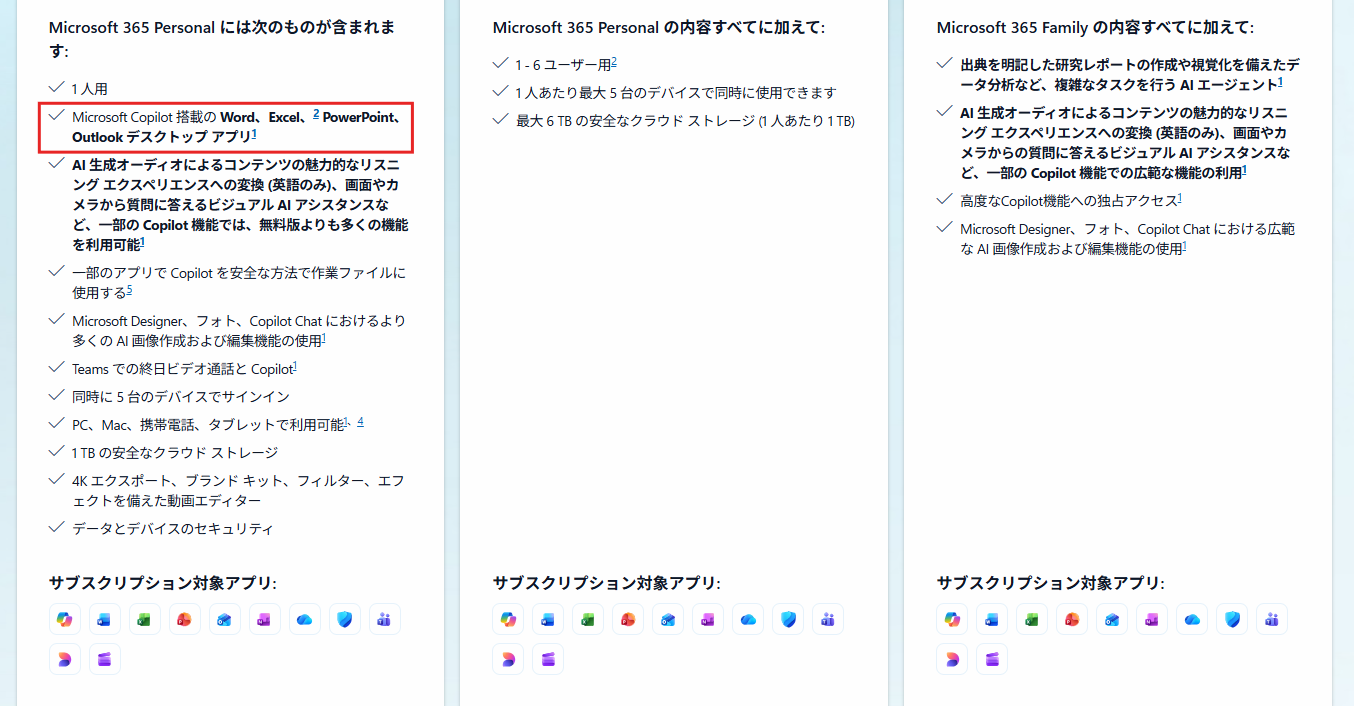
Task: Open footnote 2 after "Excel、"
Action: [x=316, y=114]
